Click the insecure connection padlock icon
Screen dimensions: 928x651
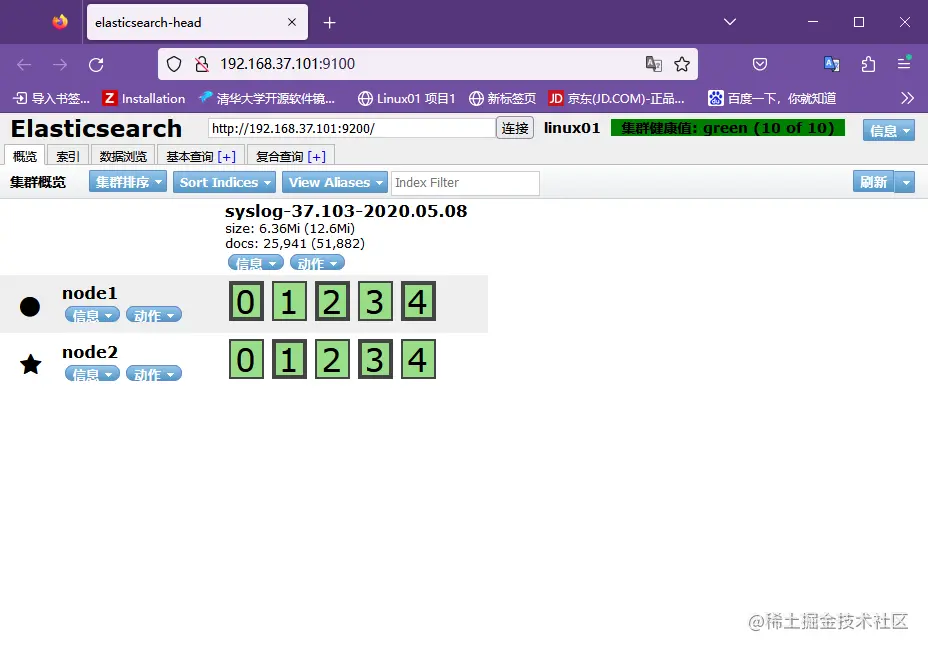coord(202,64)
